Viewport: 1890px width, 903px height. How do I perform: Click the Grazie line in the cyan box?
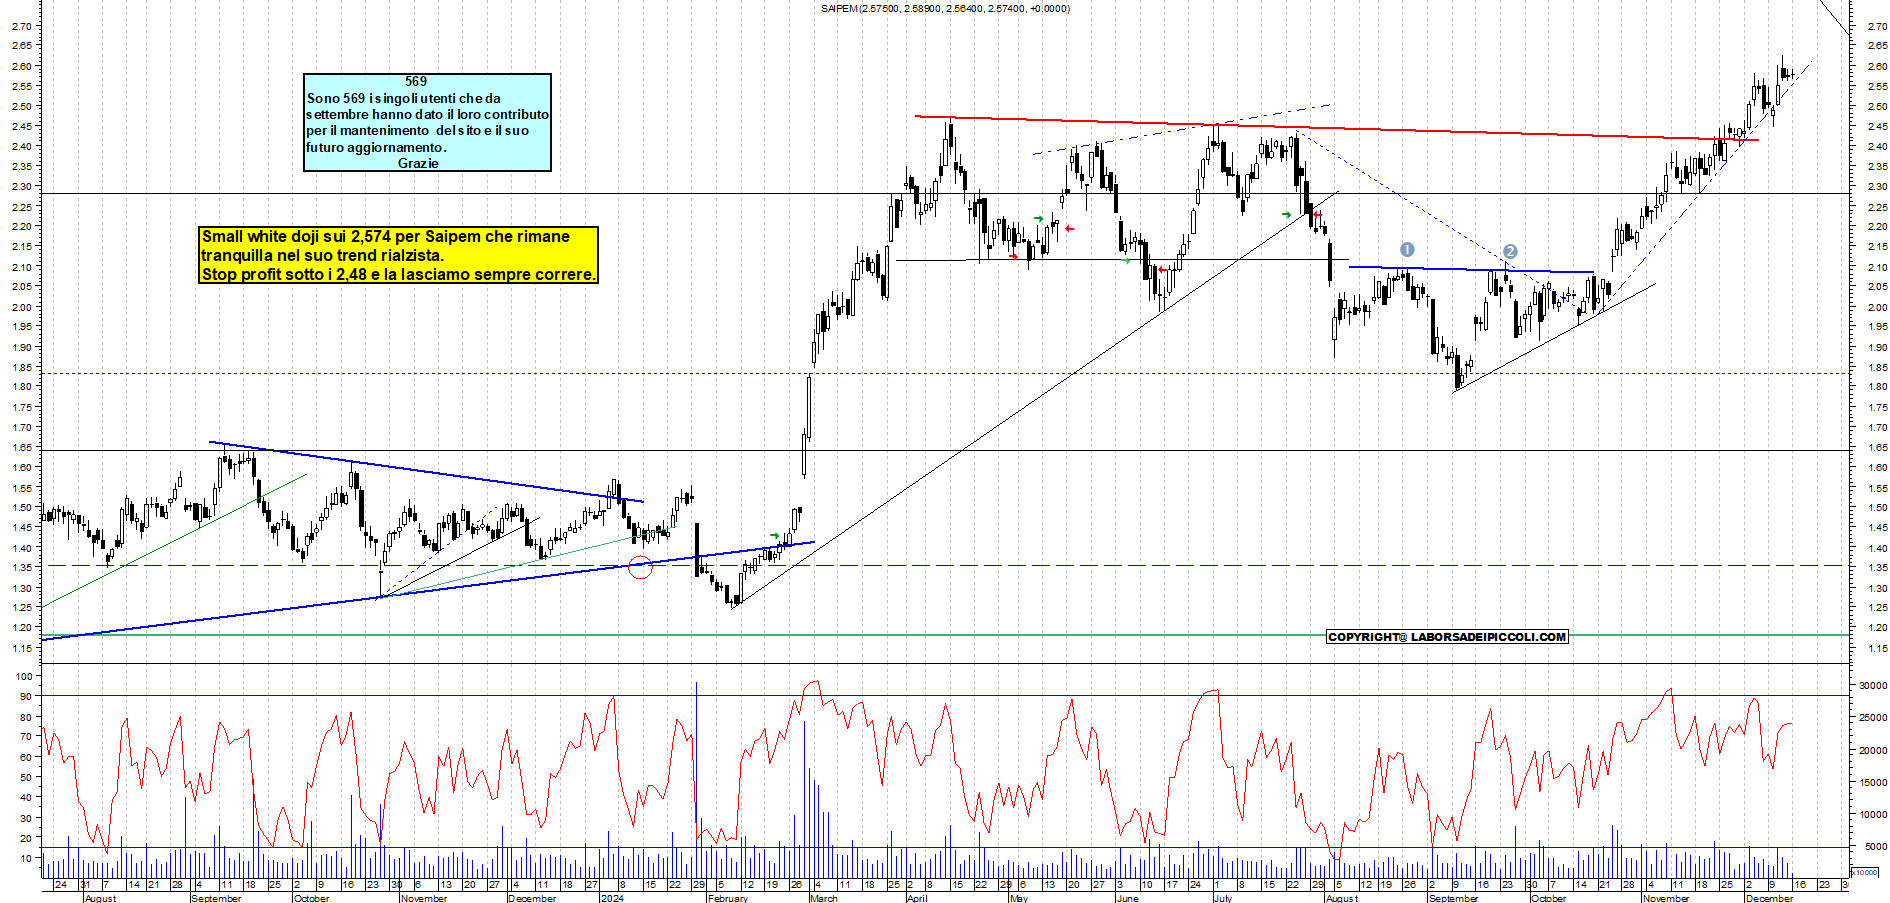pyautogui.click(x=418, y=163)
